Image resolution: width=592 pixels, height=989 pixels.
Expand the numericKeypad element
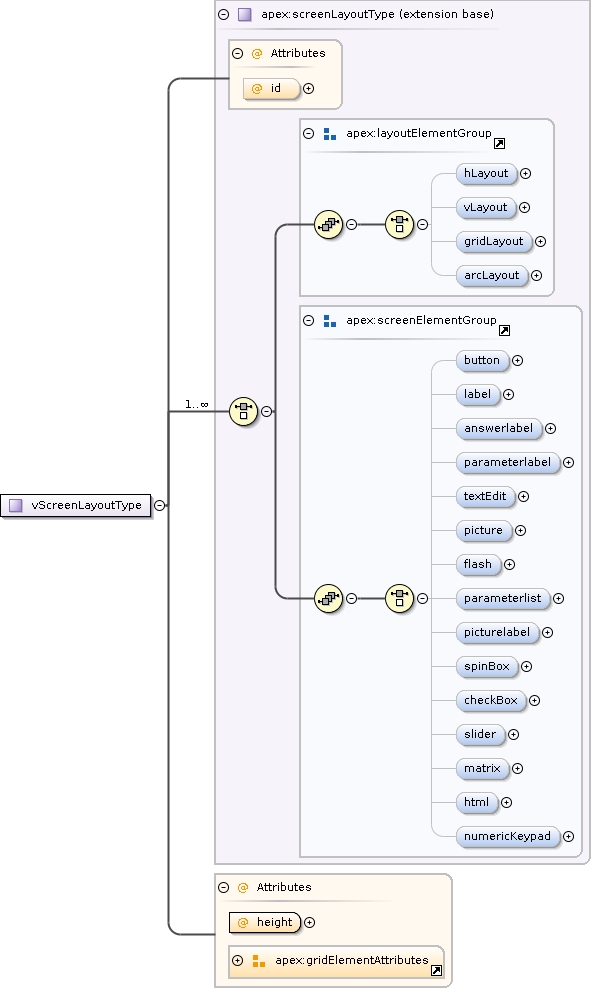point(569,837)
